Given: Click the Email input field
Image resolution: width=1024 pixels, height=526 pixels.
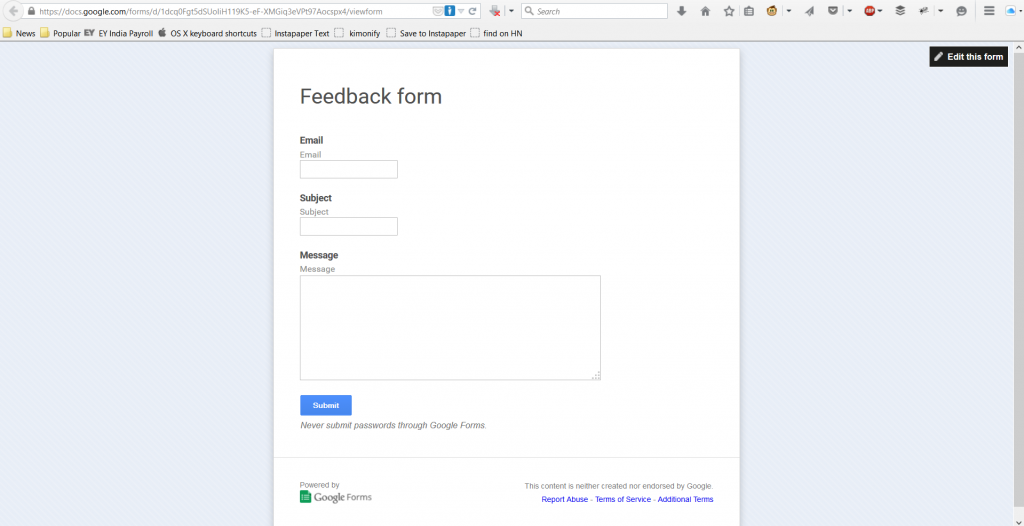Looking at the screenshot, I should tap(349, 169).
